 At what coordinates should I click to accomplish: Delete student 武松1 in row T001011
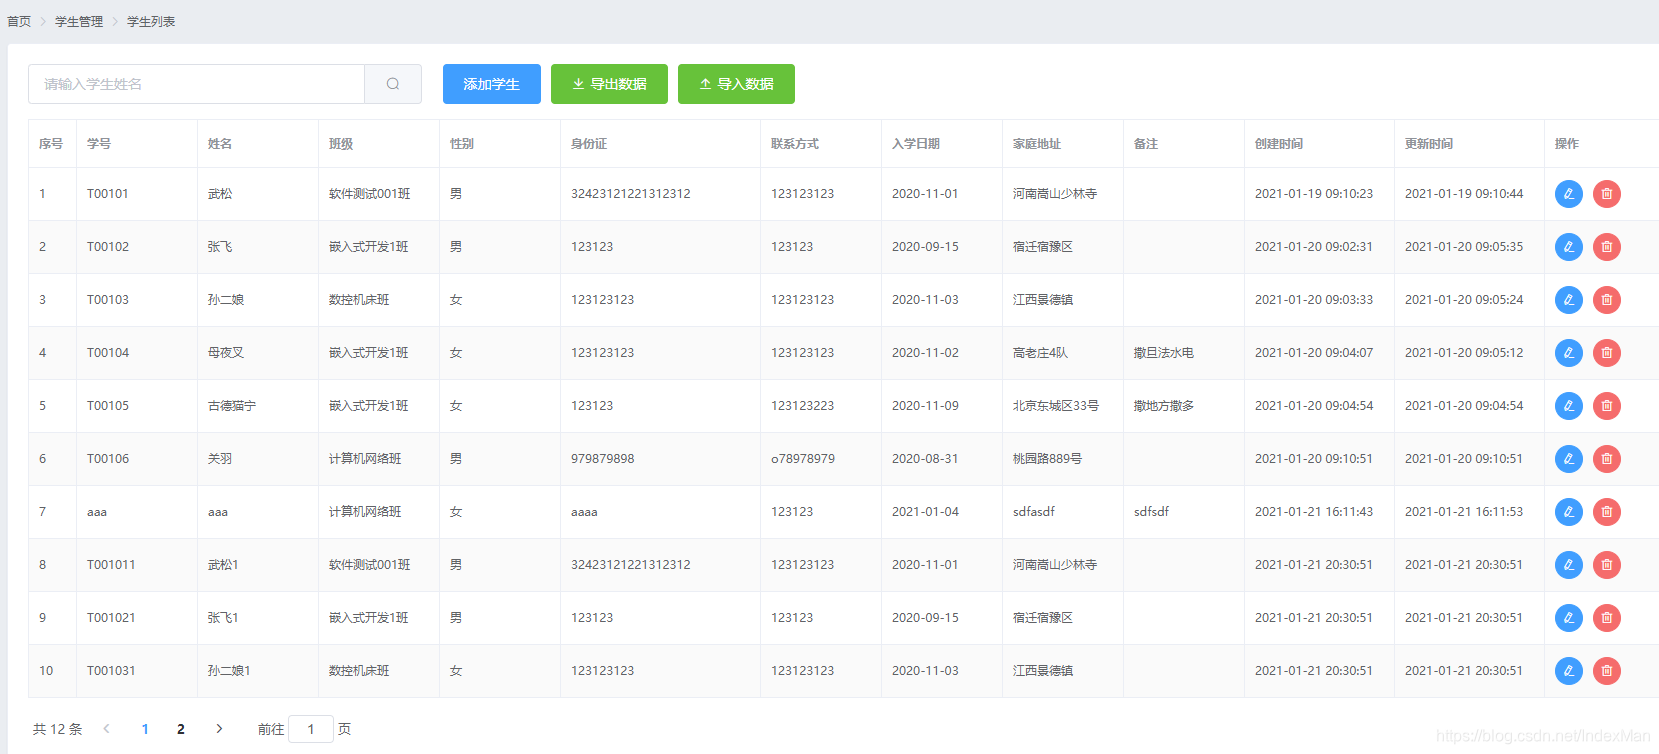coord(1607,565)
